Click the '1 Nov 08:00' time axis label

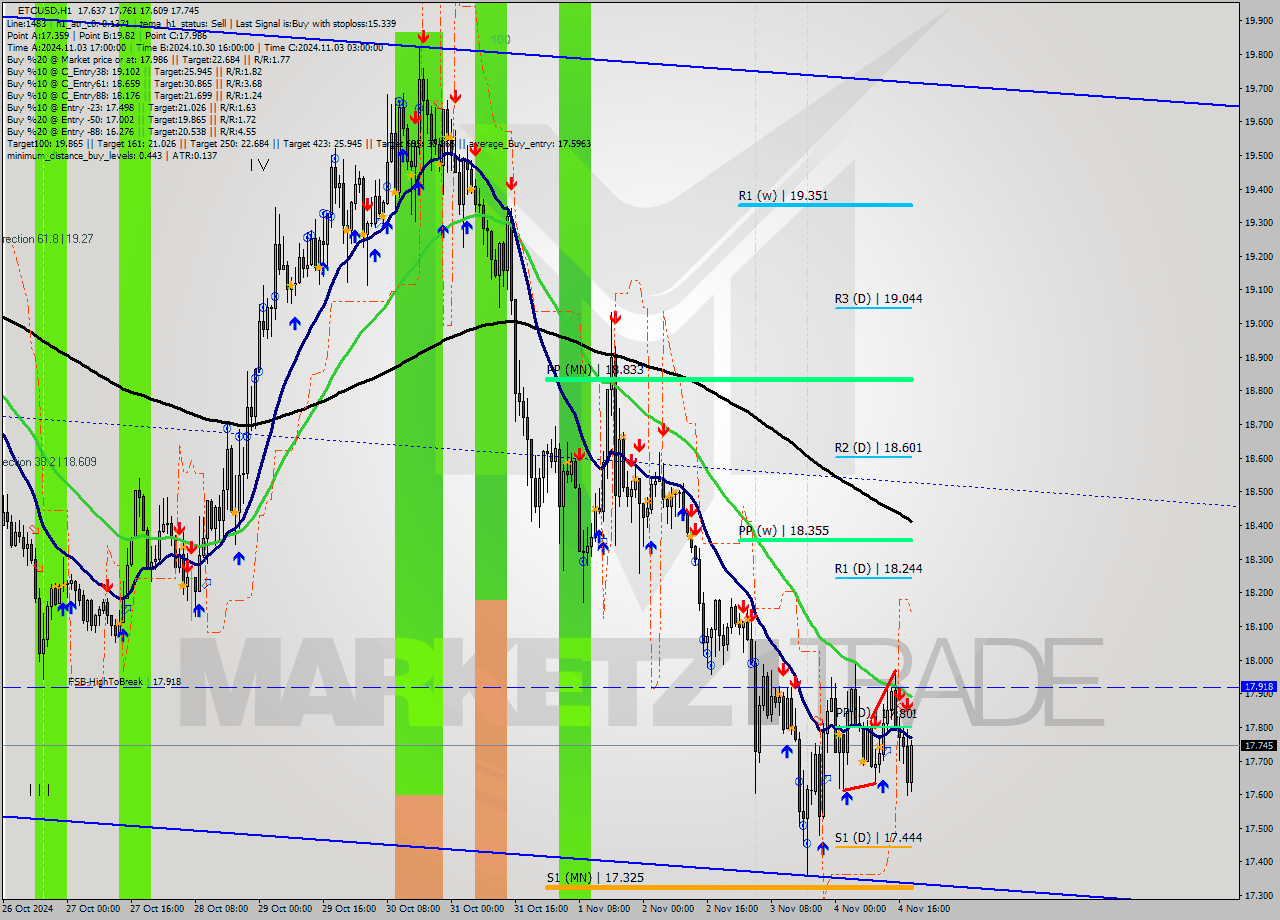tap(604, 909)
